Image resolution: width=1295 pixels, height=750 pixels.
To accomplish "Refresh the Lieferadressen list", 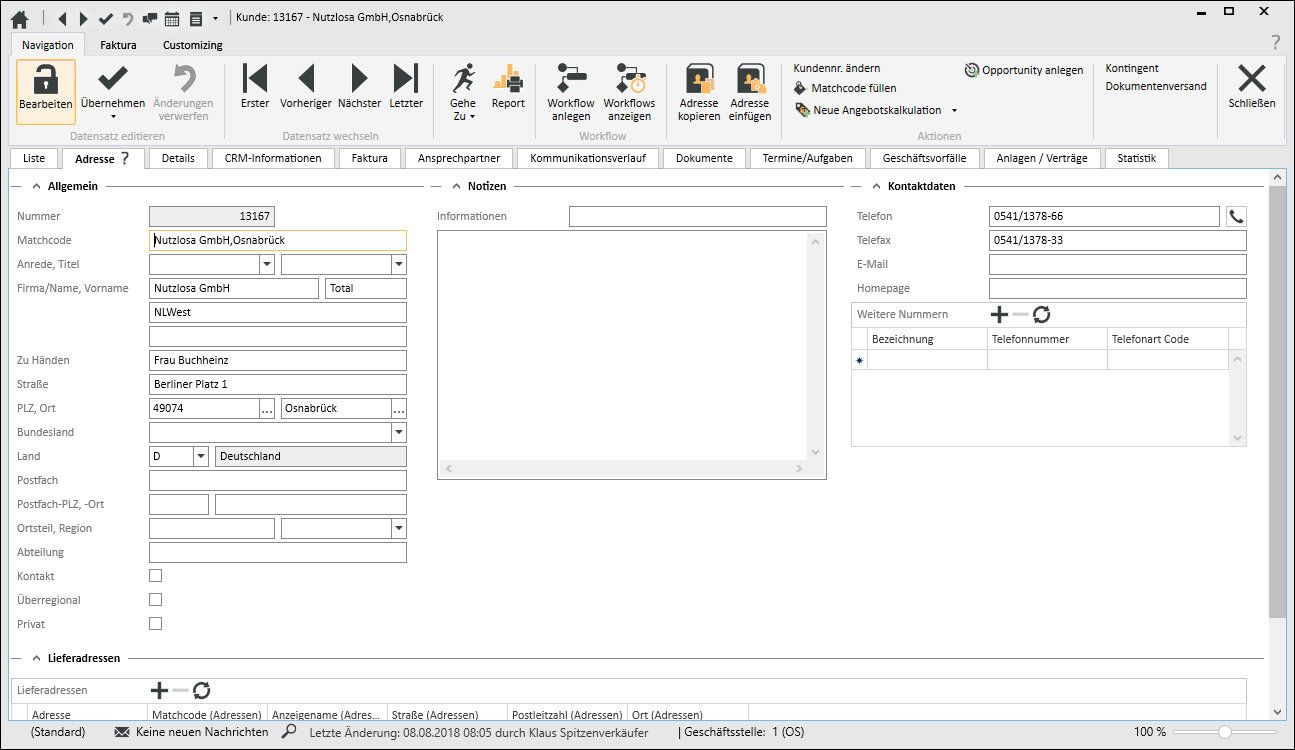I will [202, 690].
